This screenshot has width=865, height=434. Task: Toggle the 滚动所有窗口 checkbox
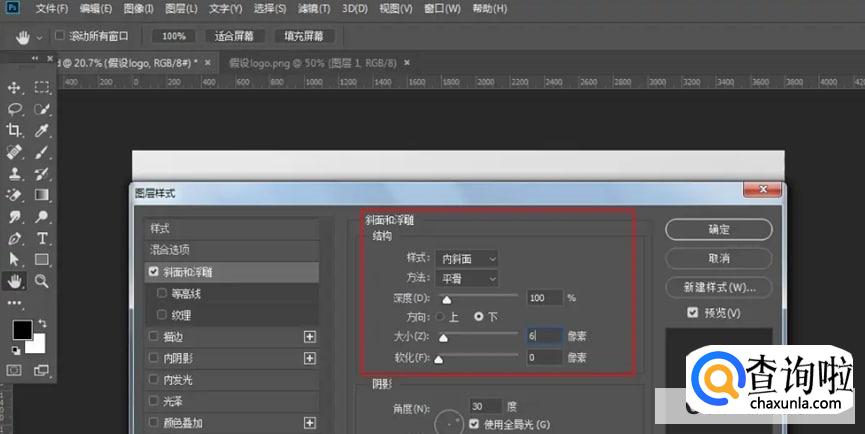(60, 36)
